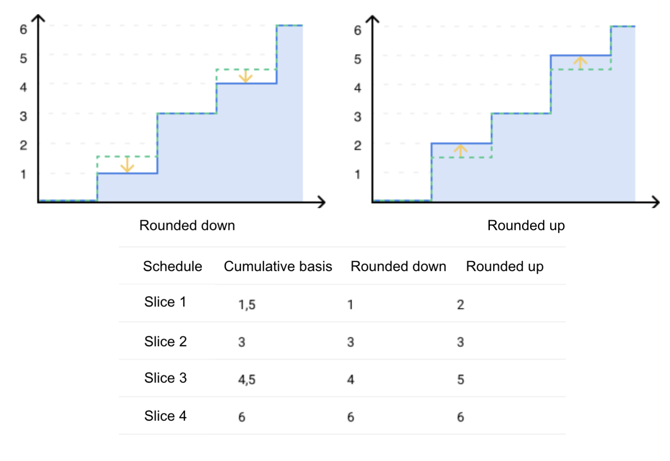Click the Rounded up value 5 for Slice 3
This screenshot has height=461, width=670.
coord(460,380)
